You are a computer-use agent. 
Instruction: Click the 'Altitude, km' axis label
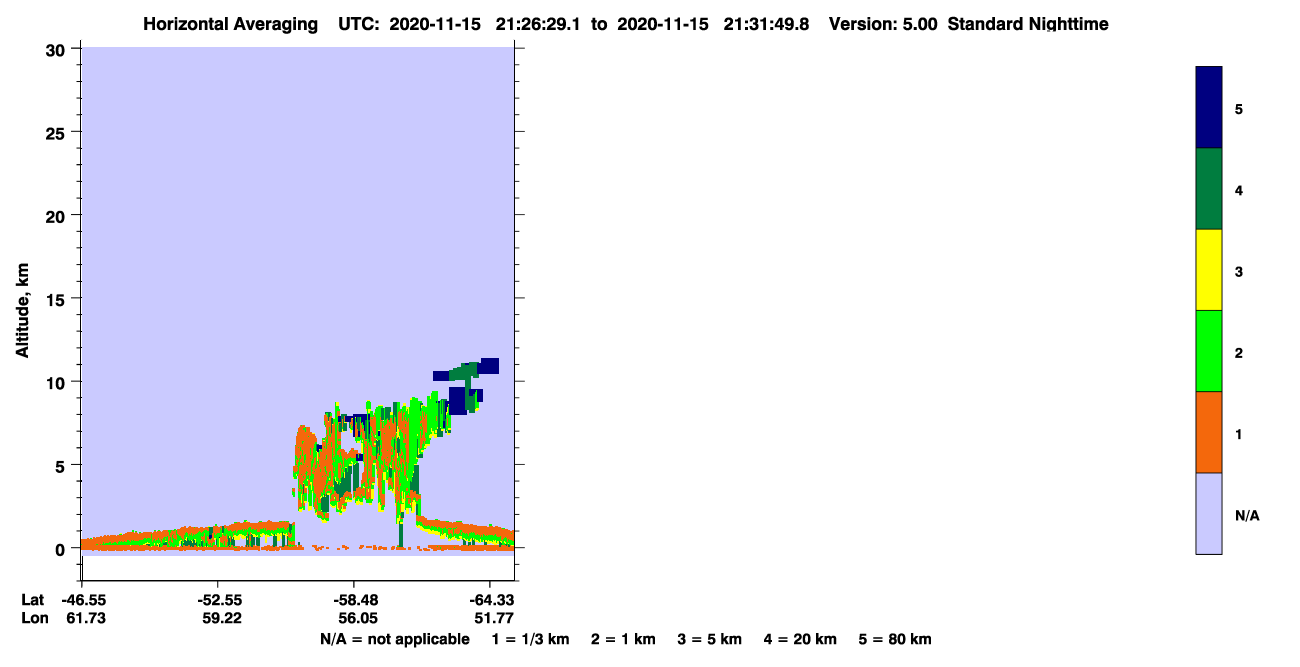point(22,311)
